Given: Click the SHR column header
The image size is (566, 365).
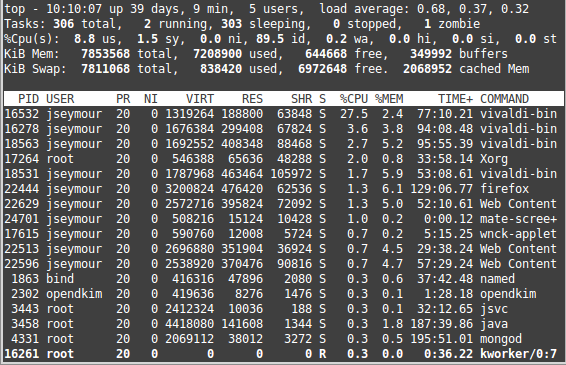Looking at the screenshot, I should 301,99.
